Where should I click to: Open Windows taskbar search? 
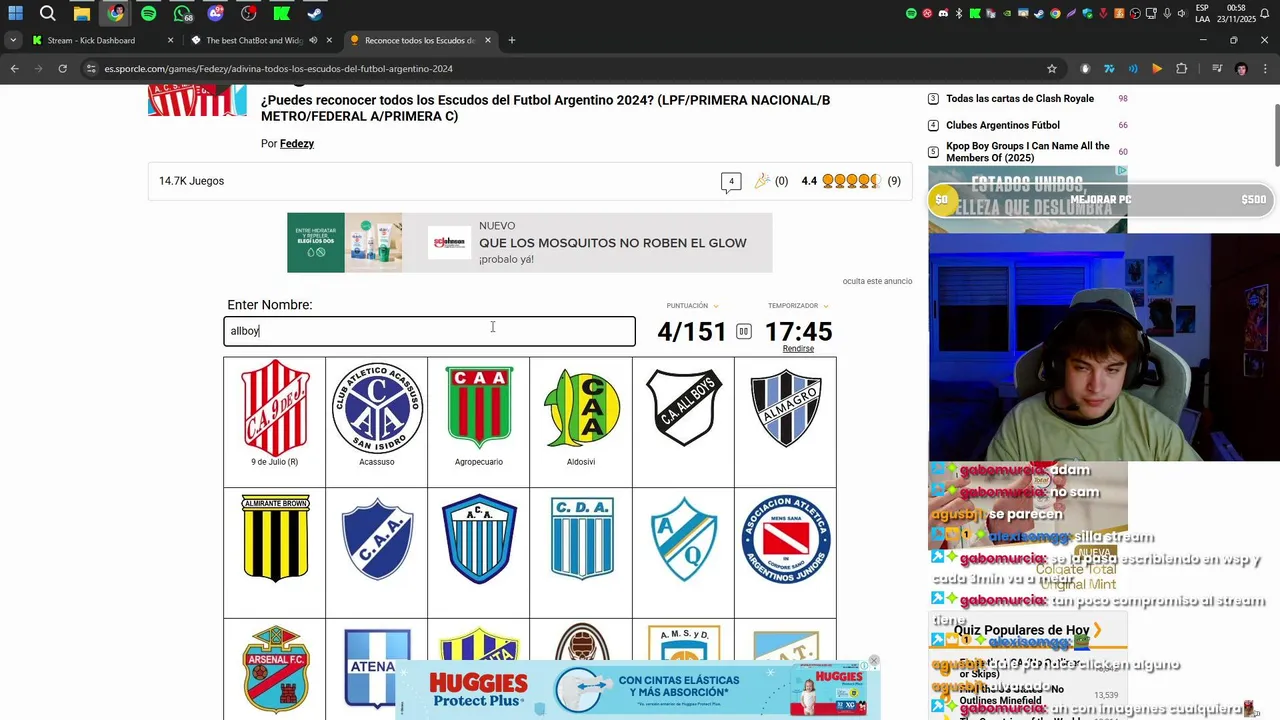47,14
